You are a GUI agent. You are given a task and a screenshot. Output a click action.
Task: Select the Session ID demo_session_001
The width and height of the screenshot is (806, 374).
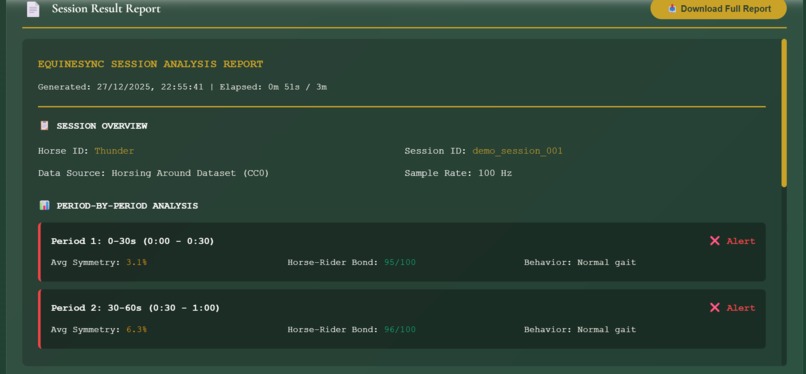(517, 151)
